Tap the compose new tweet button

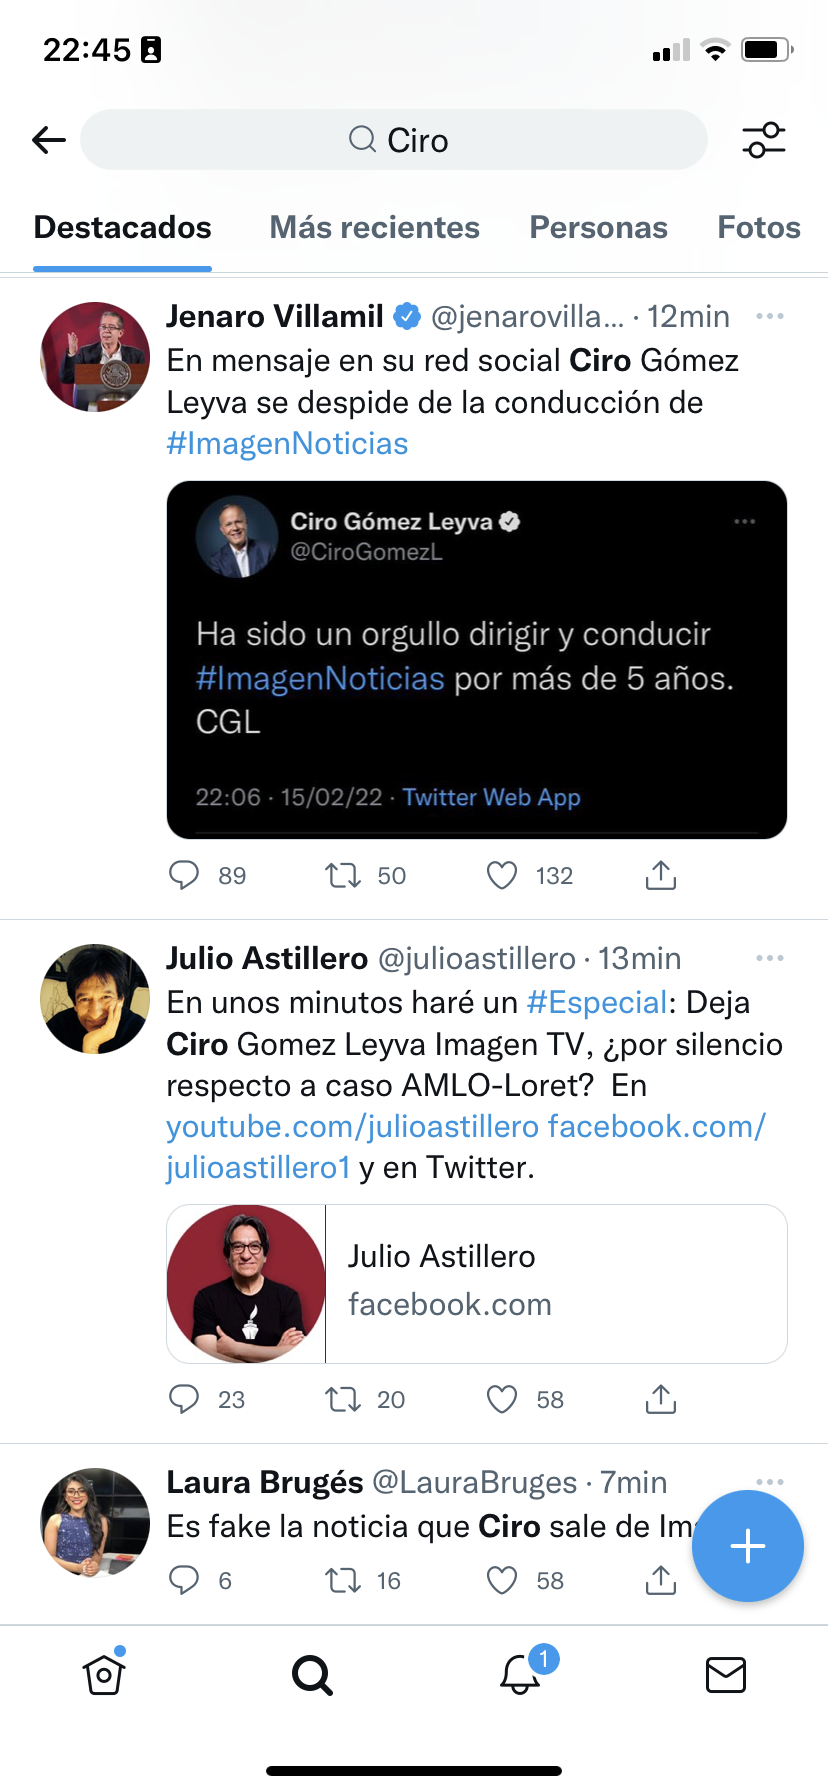click(747, 1546)
